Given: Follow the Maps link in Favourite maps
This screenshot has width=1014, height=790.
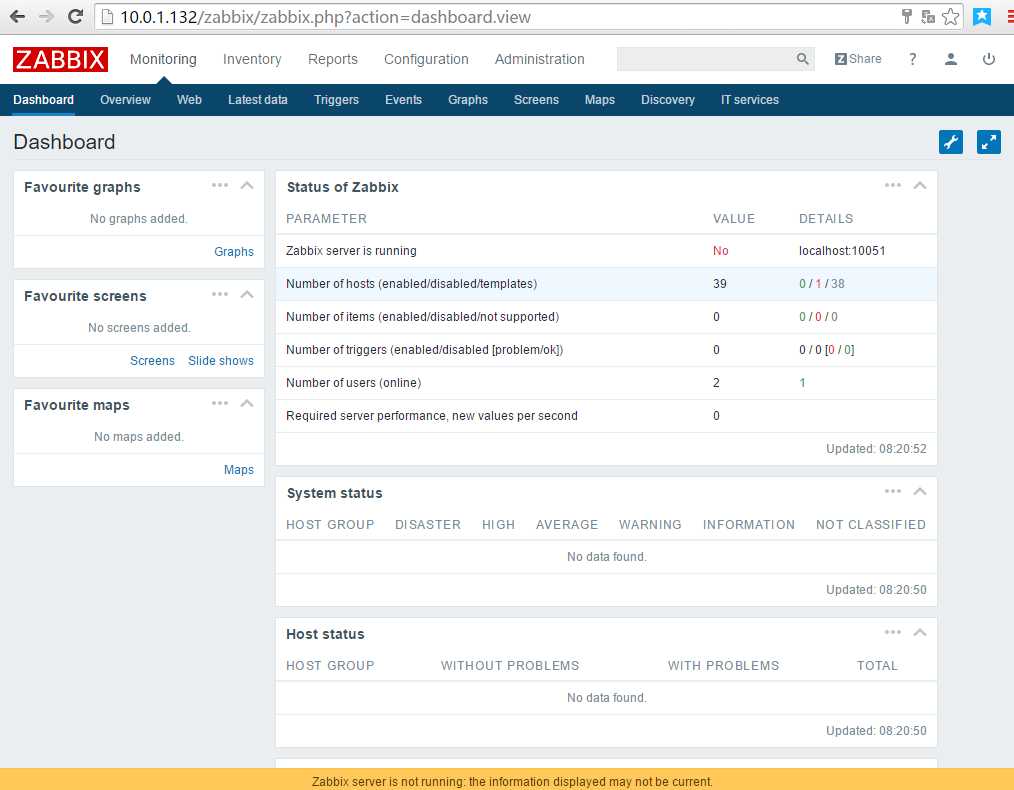Looking at the screenshot, I should click(x=239, y=470).
